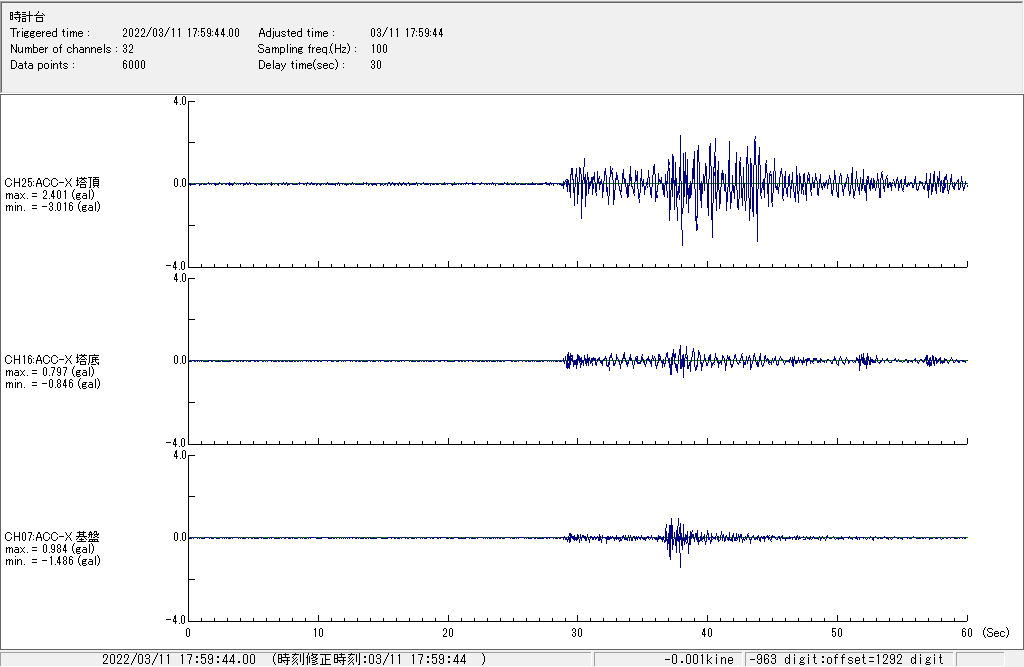Click the 30 second tick on time axis
Screen dimensions: 1024x667
point(577,632)
